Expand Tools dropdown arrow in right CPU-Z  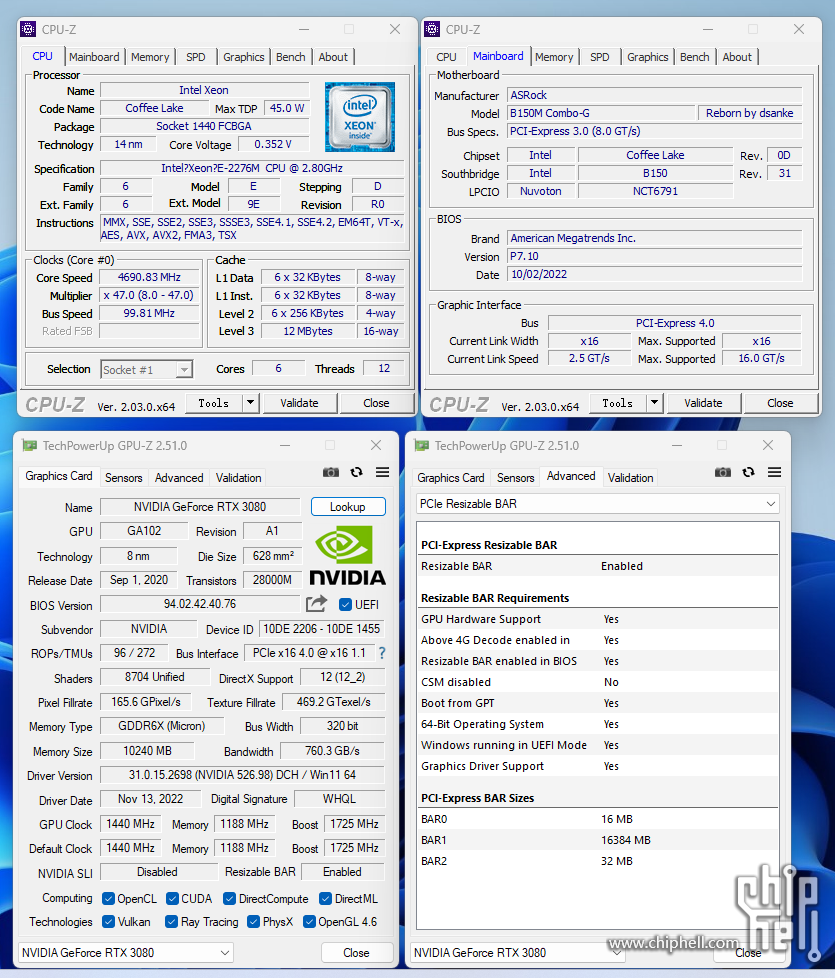[x=655, y=403]
